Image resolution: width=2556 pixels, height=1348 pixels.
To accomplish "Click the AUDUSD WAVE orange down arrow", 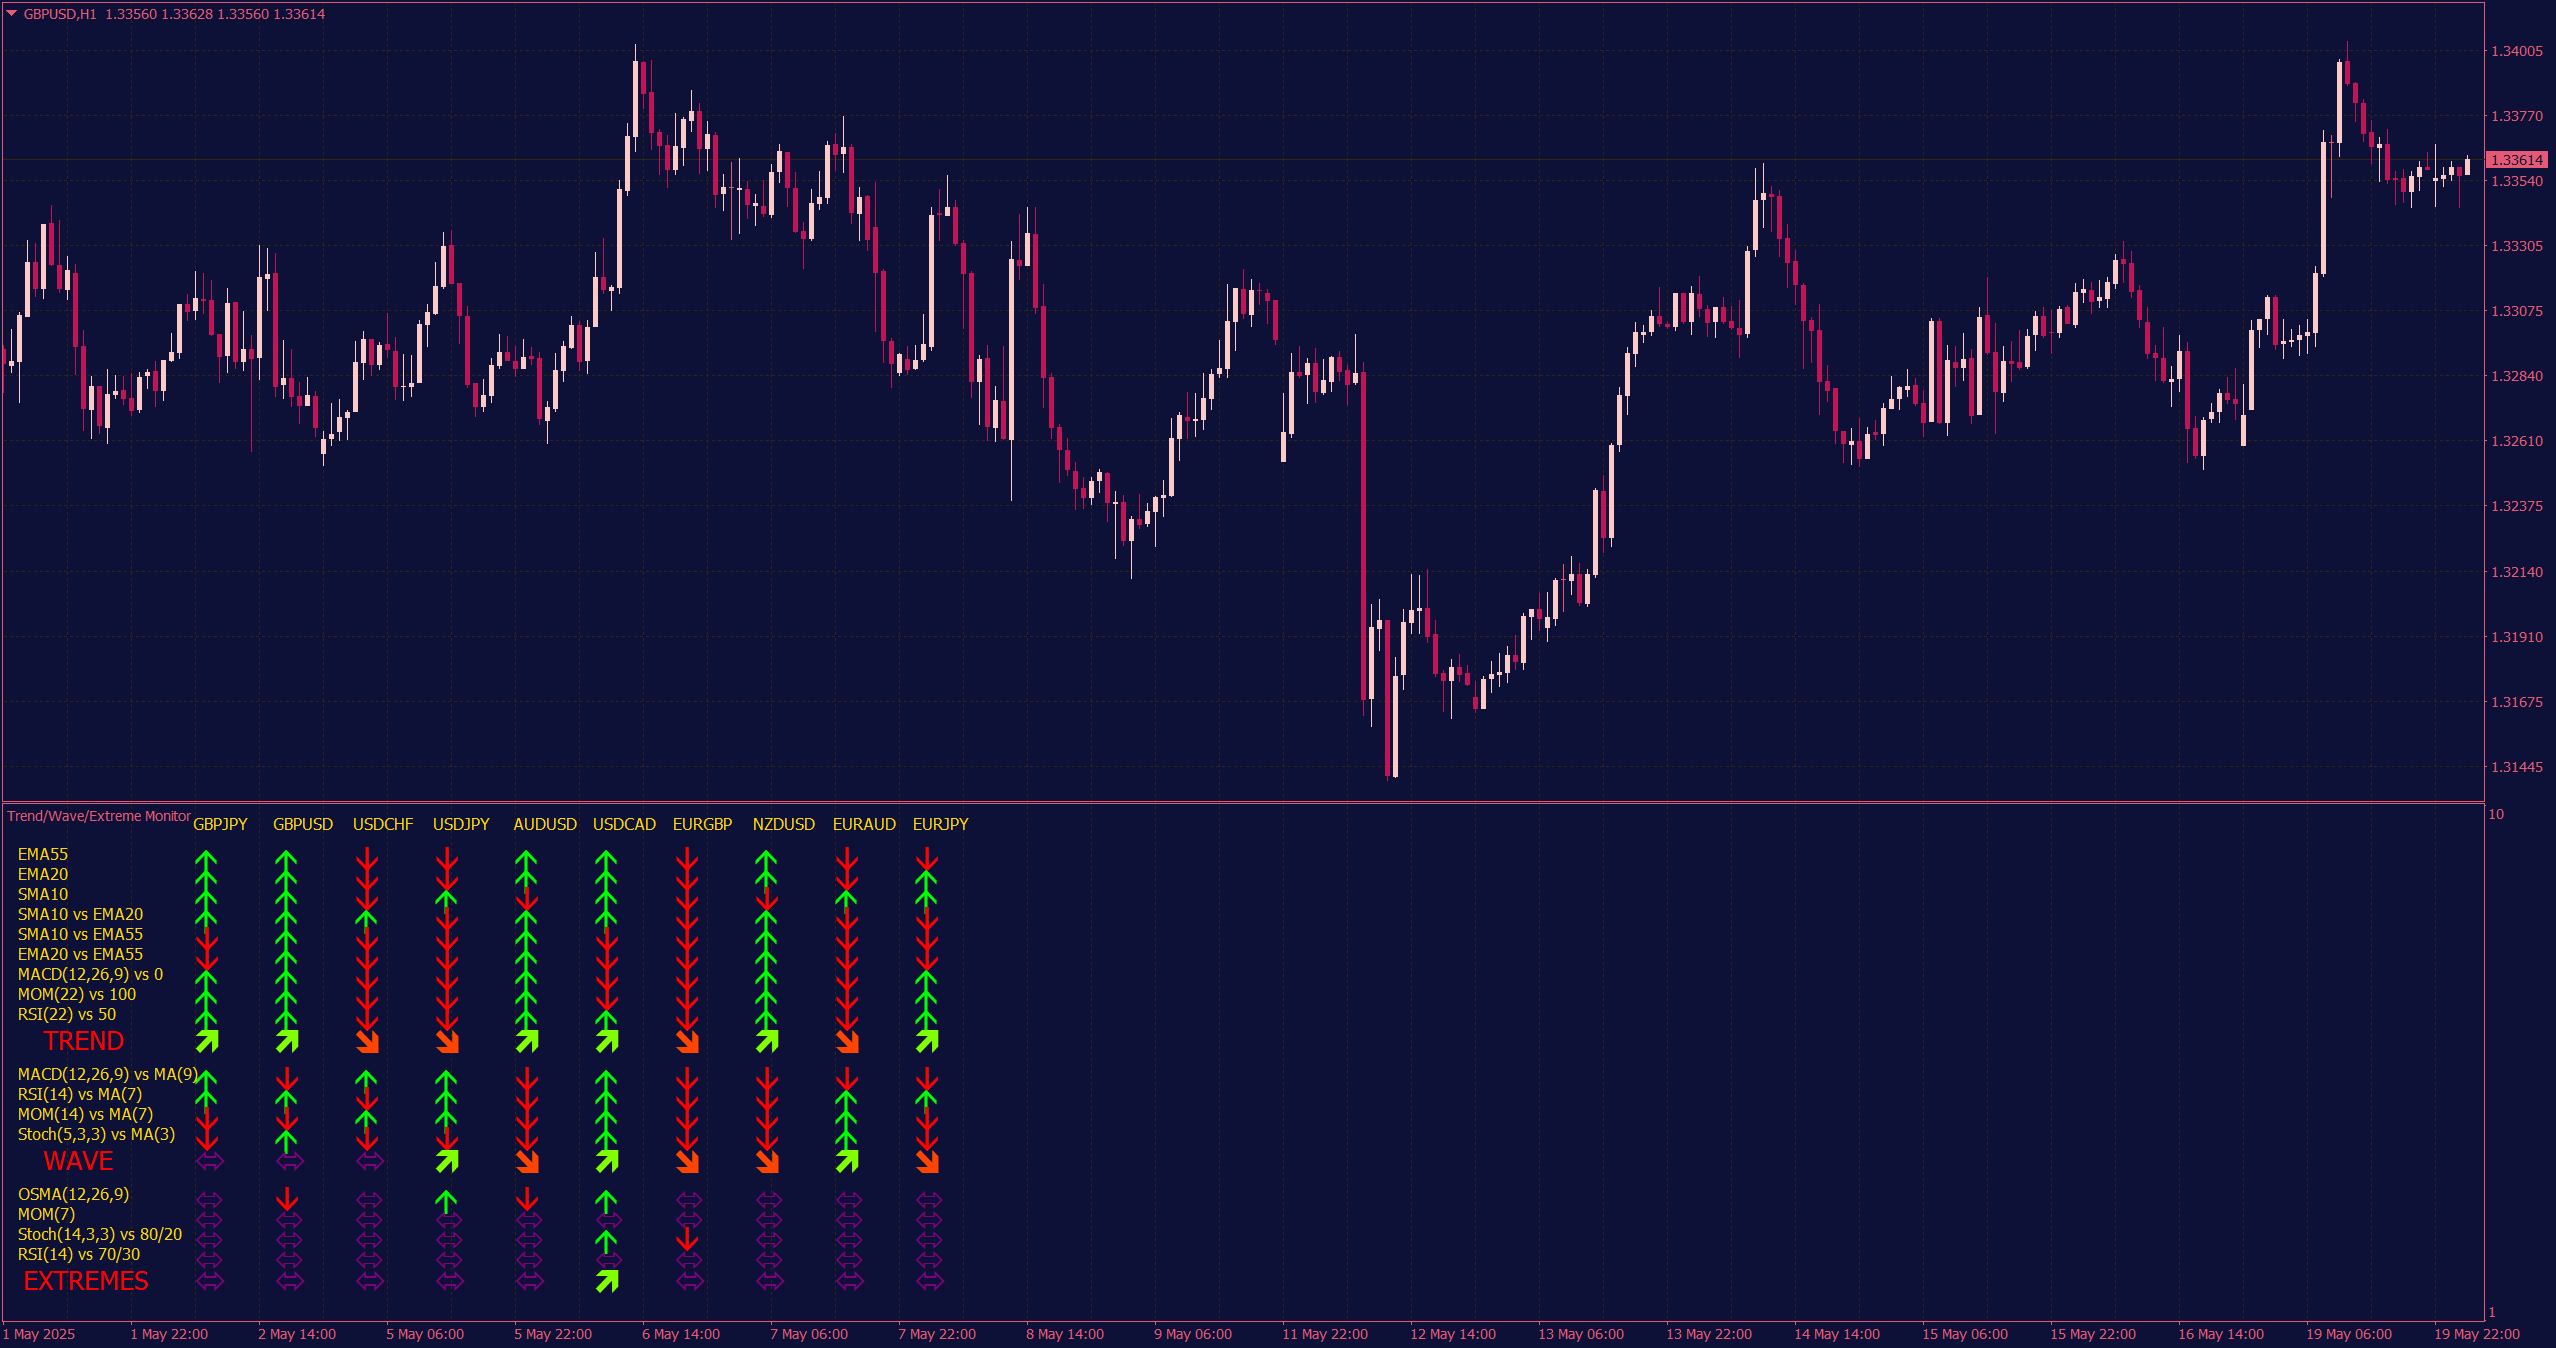I will pyautogui.click(x=527, y=1161).
